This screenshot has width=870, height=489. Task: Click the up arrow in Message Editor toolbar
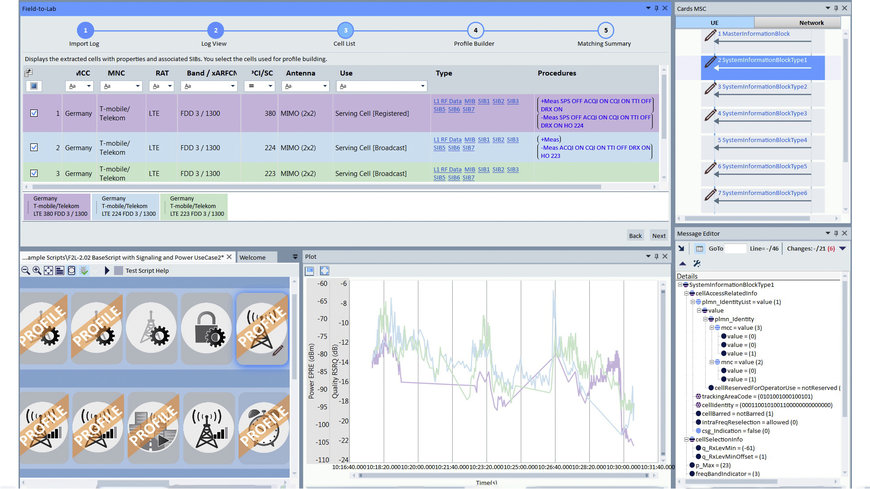point(683,264)
